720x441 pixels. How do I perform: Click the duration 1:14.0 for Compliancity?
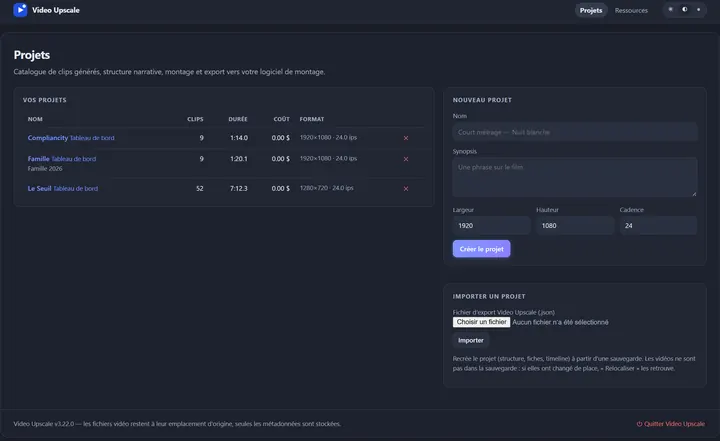coord(239,138)
